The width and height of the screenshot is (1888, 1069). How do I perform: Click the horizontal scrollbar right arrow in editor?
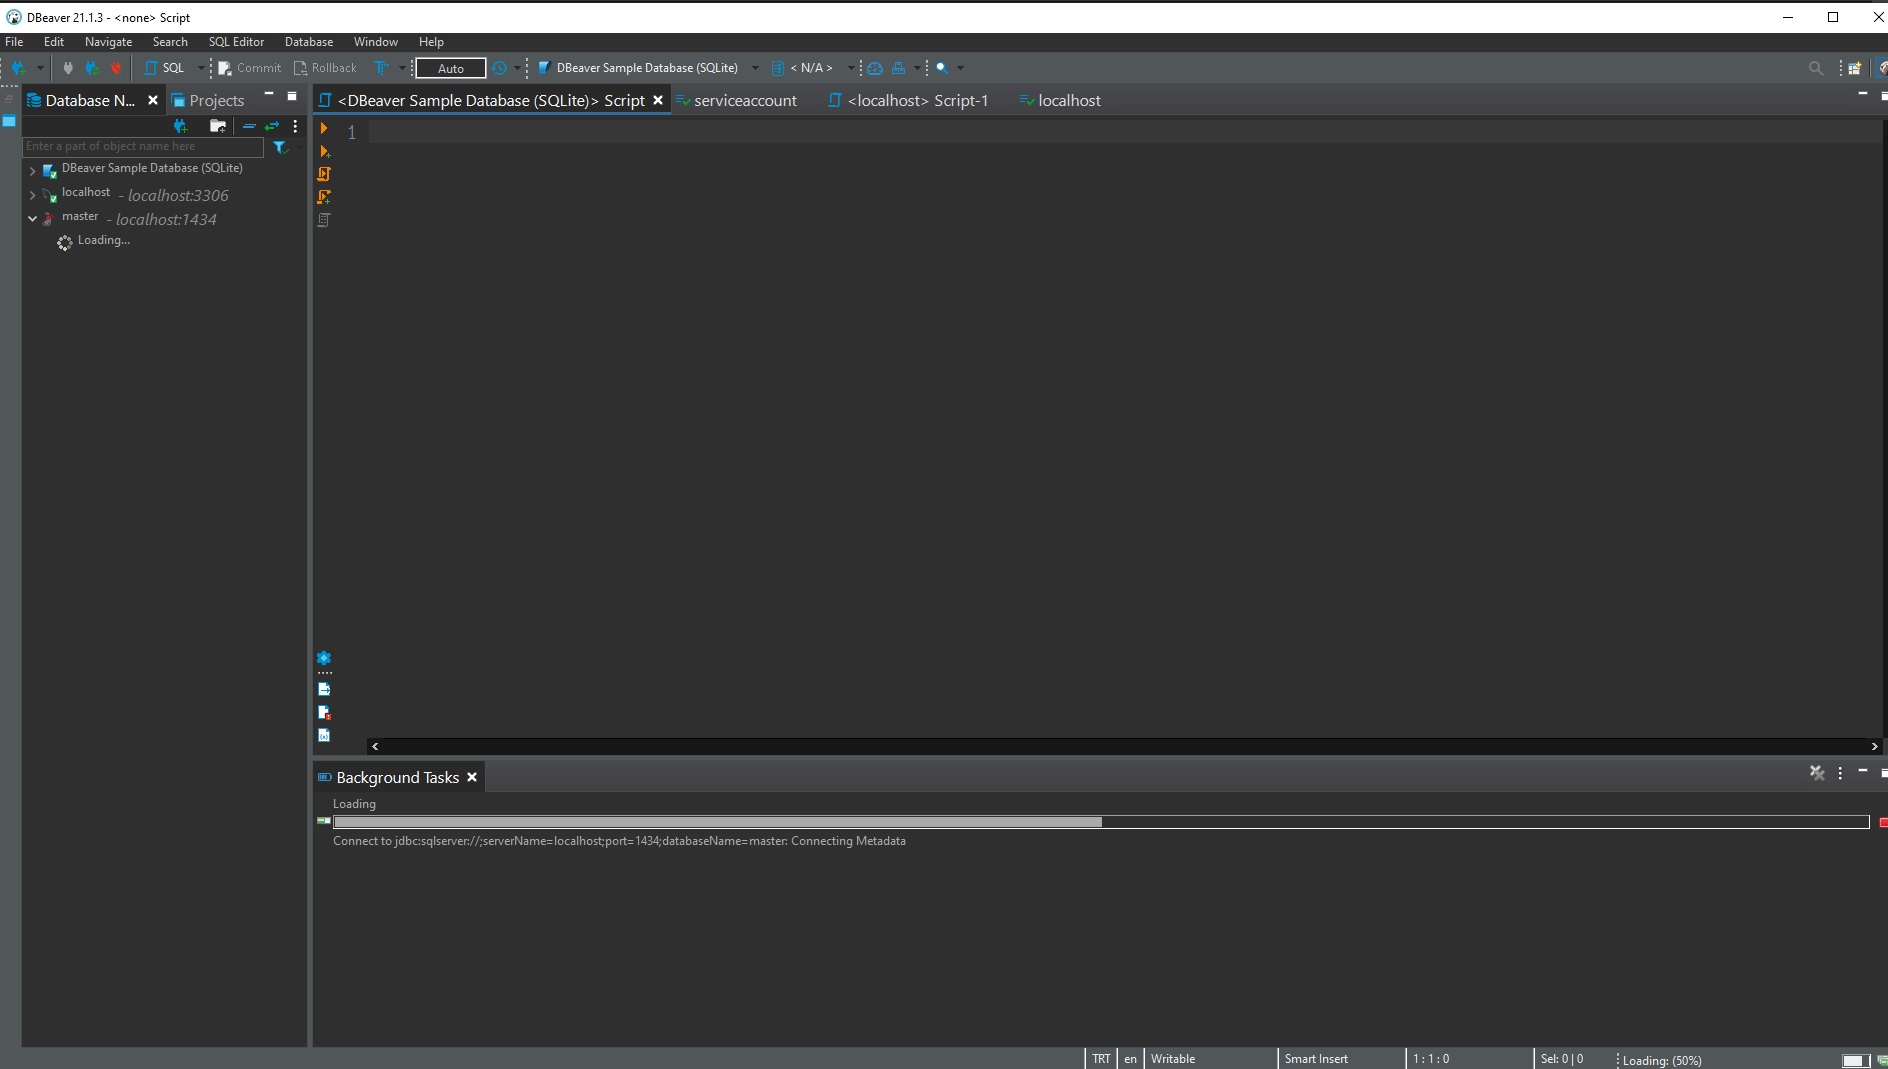1874,746
